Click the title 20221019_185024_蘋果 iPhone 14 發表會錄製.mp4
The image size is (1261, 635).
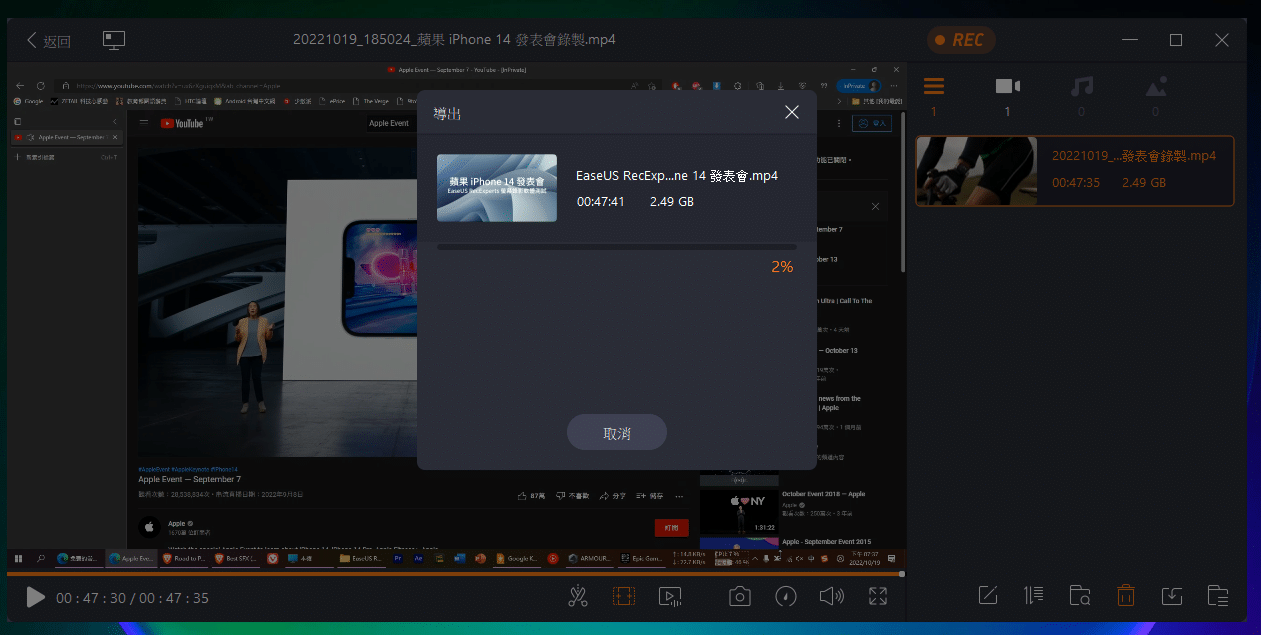tap(454, 40)
